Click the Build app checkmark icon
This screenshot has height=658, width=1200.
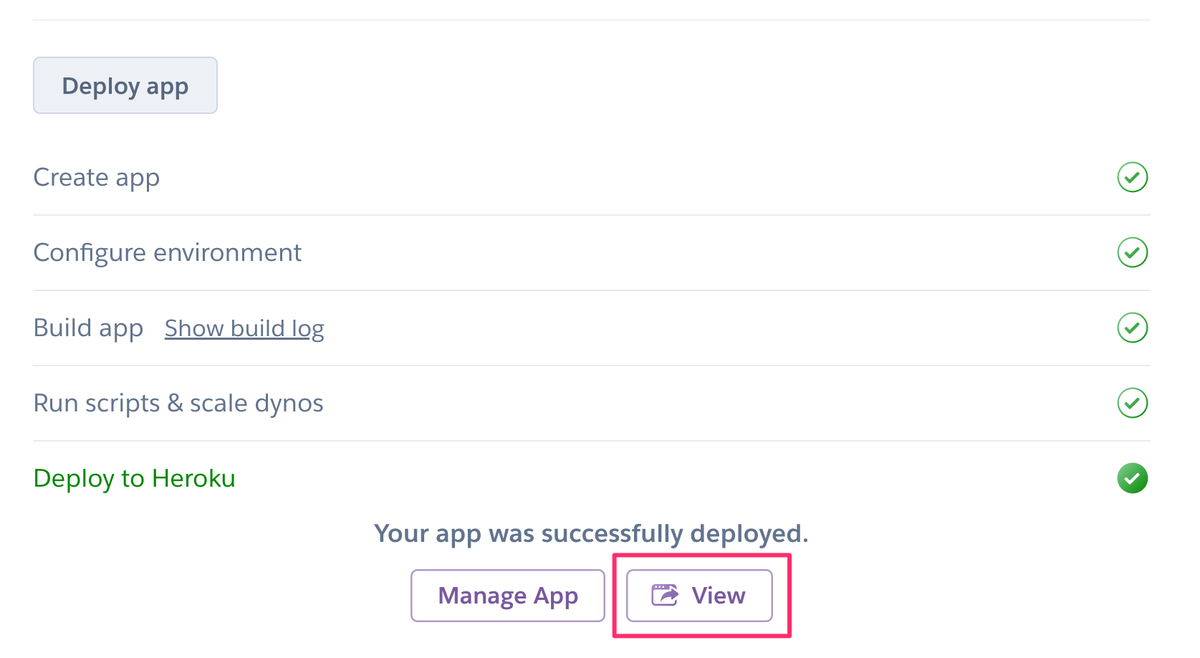pyautogui.click(x=1132, y=328)
